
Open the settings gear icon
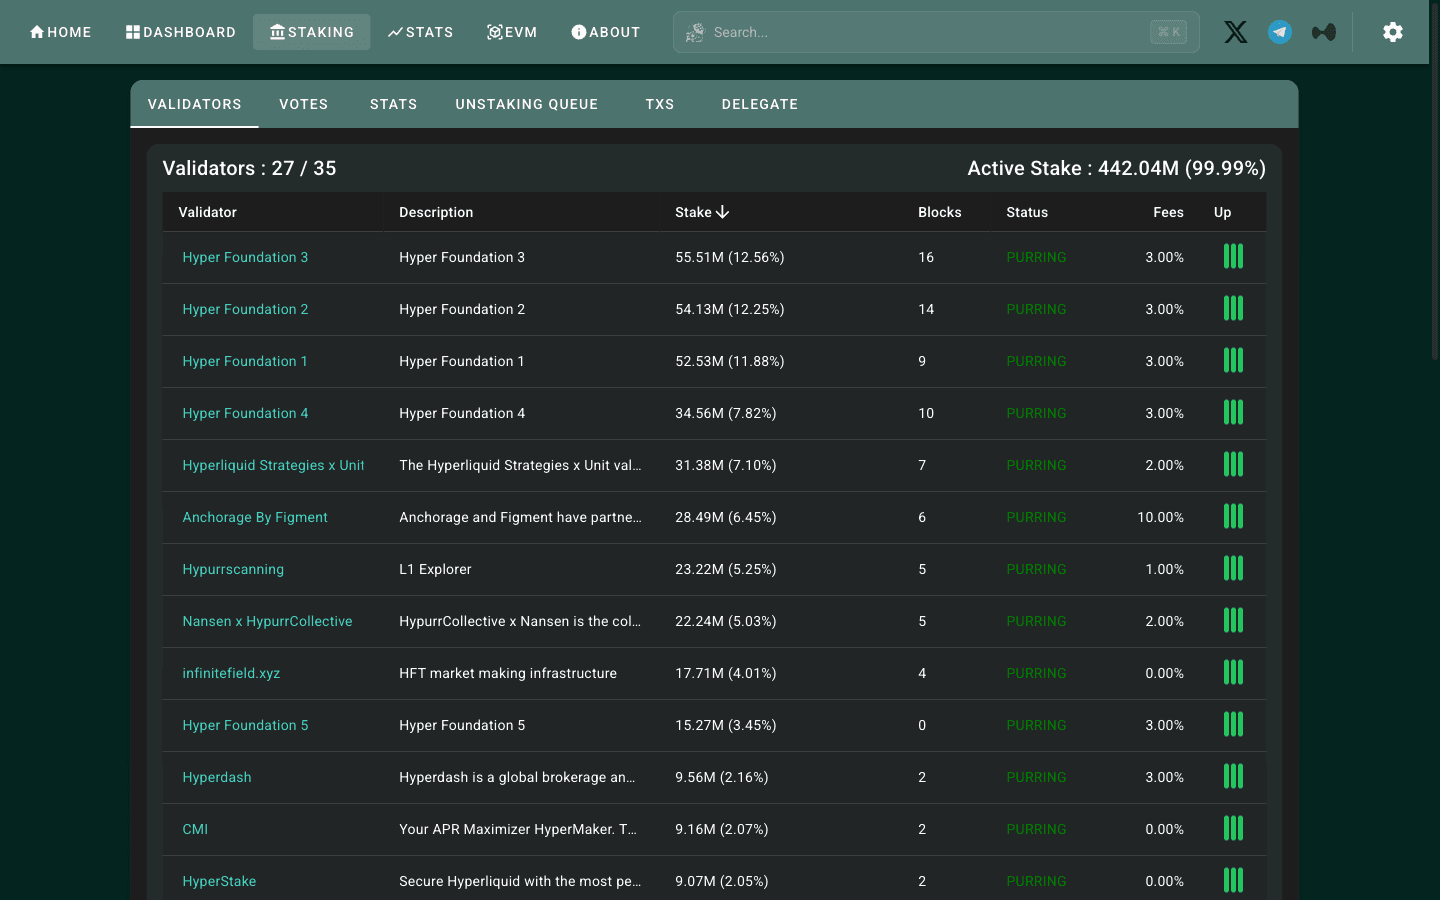tap(1392, 32)
